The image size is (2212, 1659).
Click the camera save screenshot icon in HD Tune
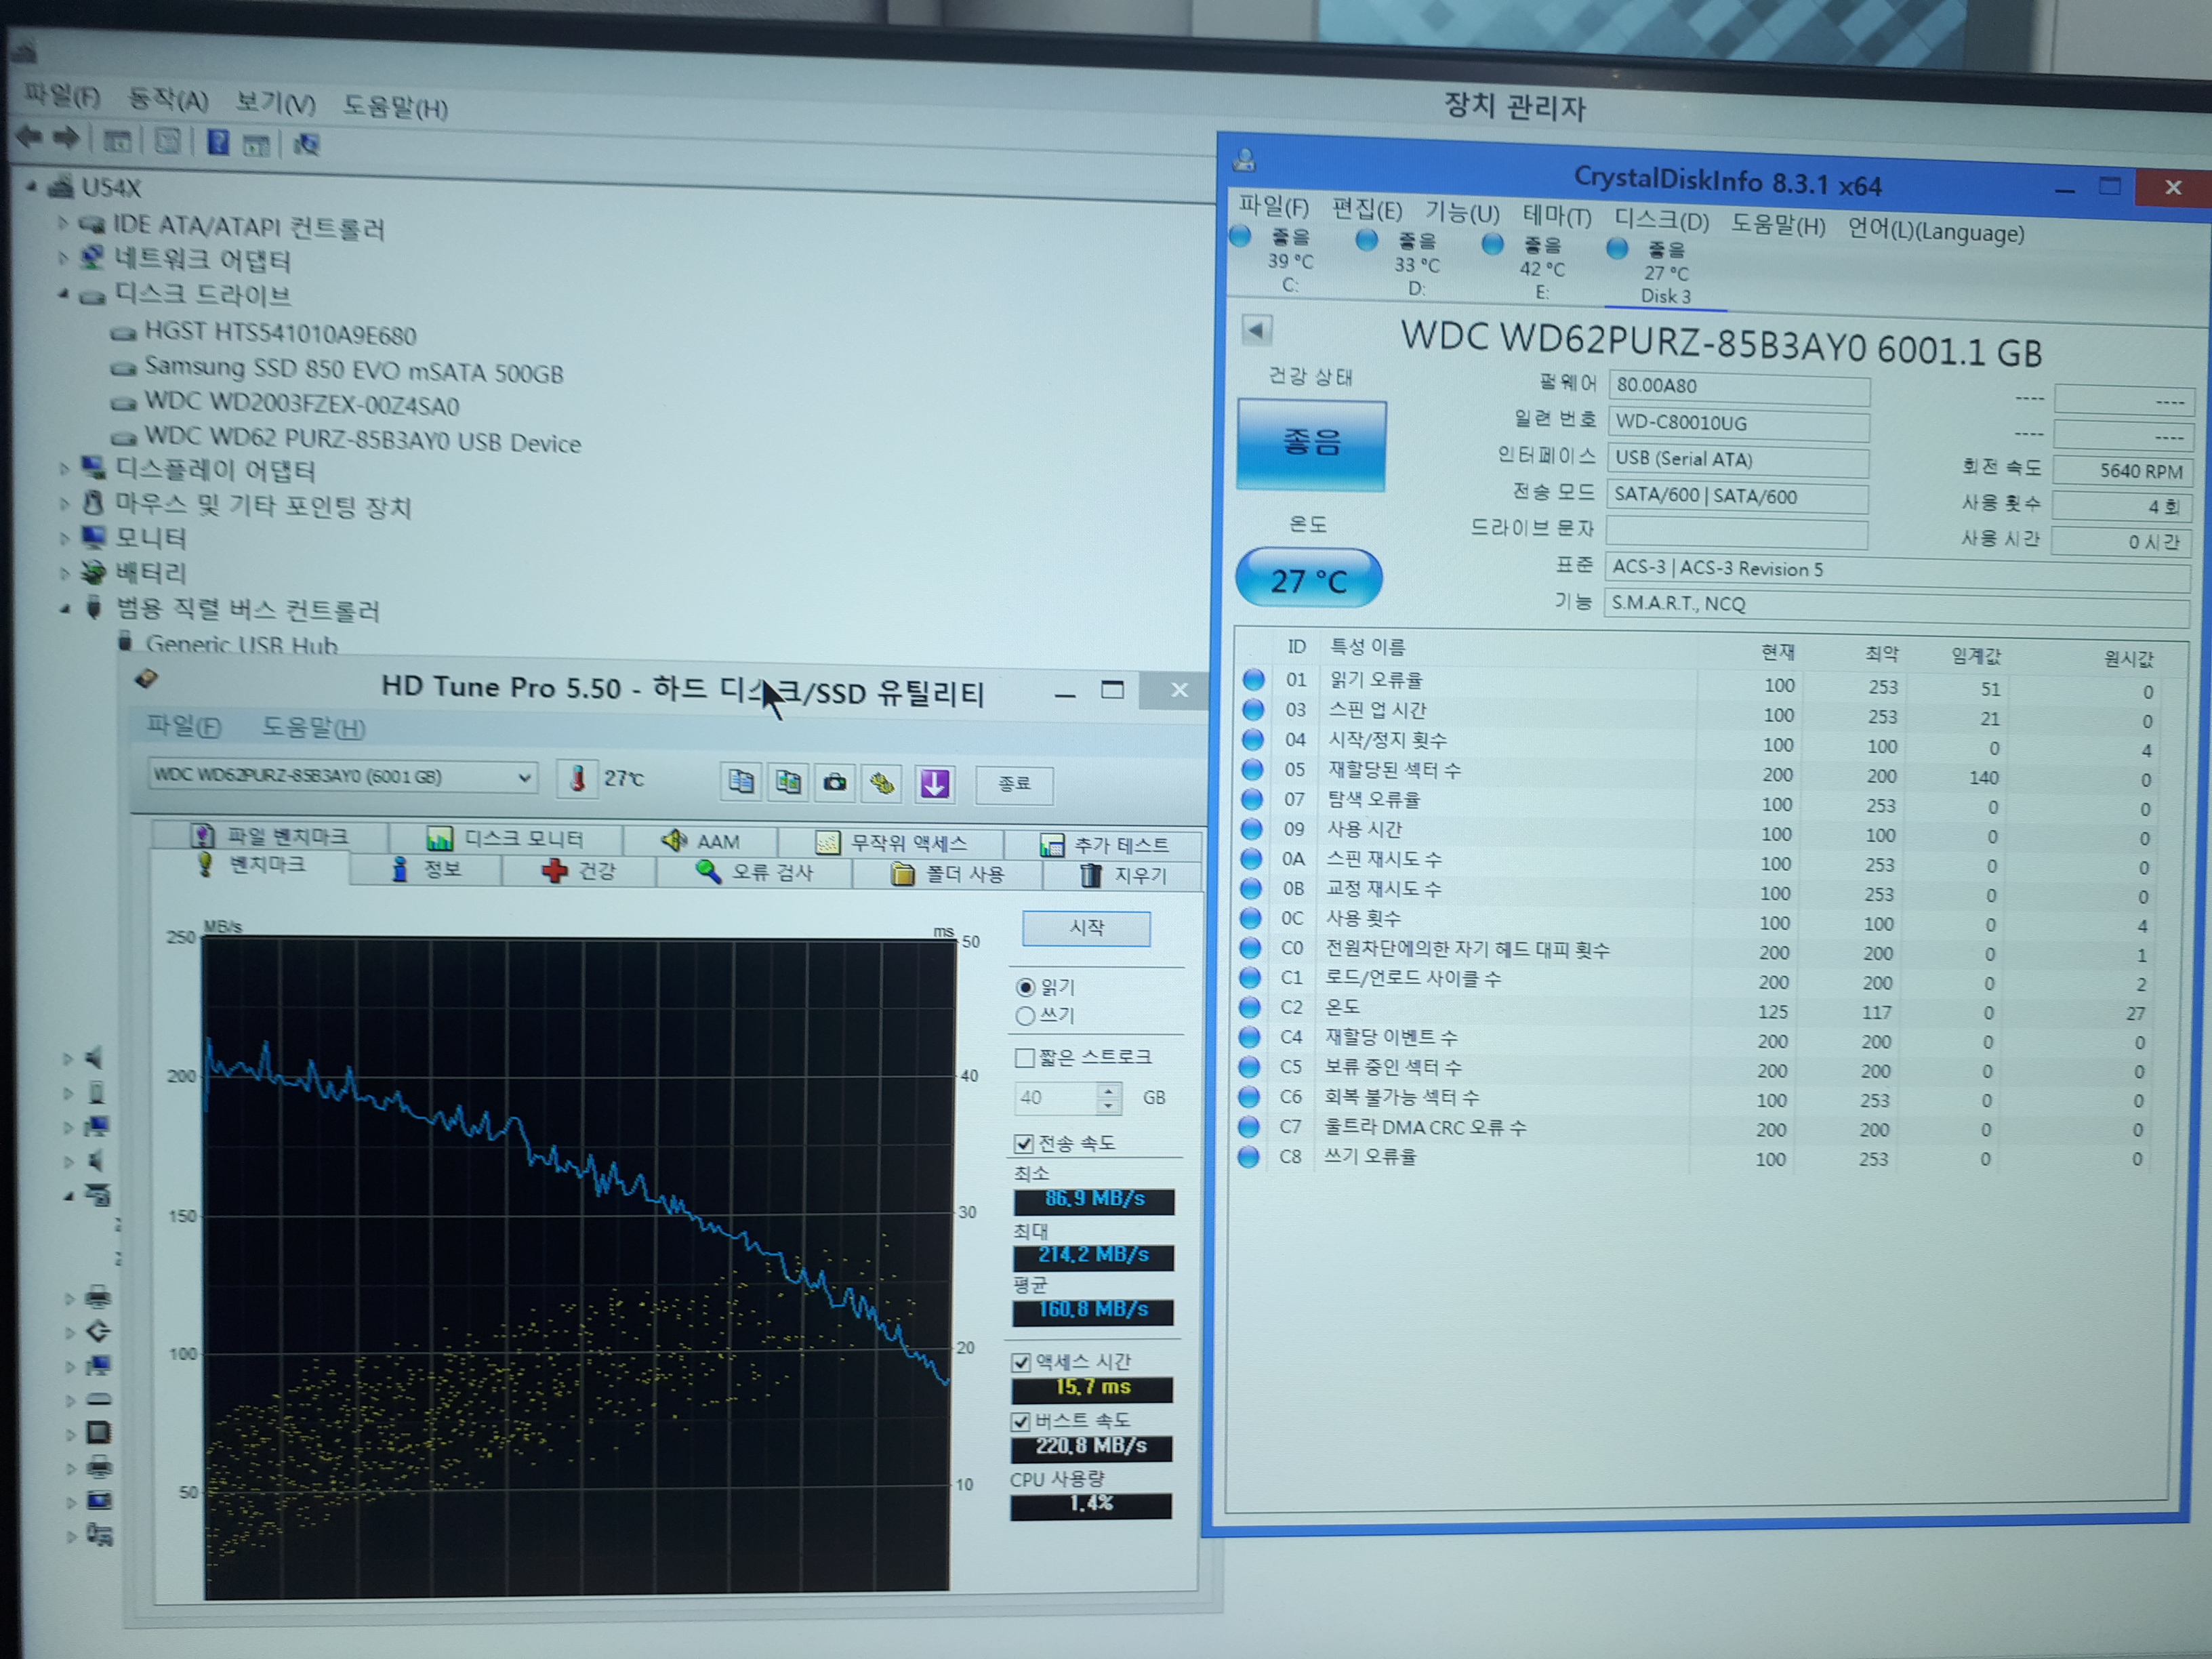[835, 782]
